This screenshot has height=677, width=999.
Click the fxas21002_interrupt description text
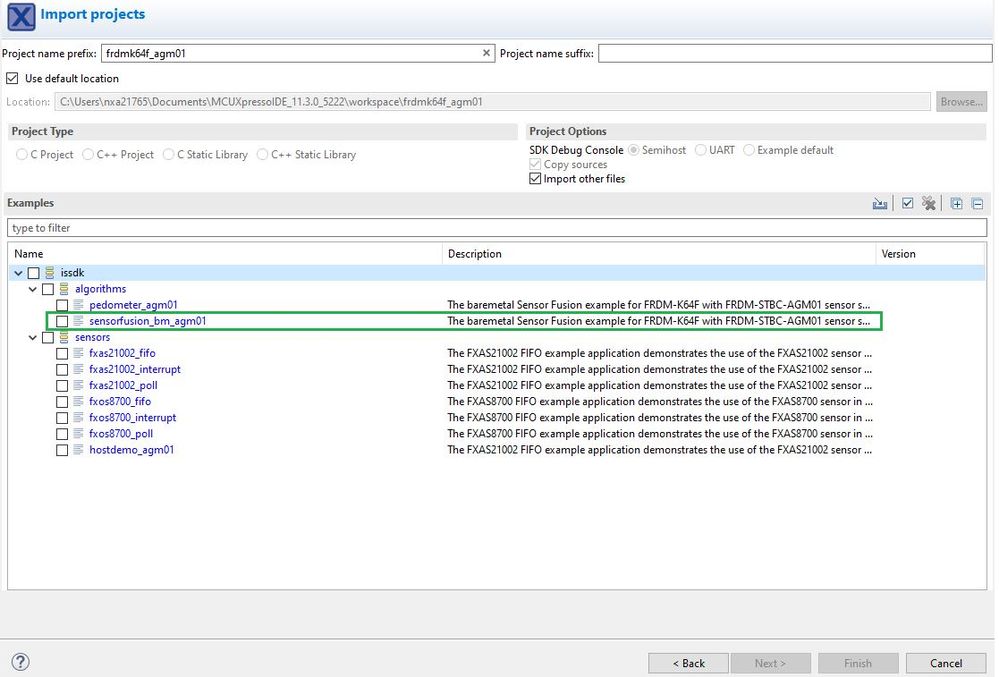click(659, 369)
